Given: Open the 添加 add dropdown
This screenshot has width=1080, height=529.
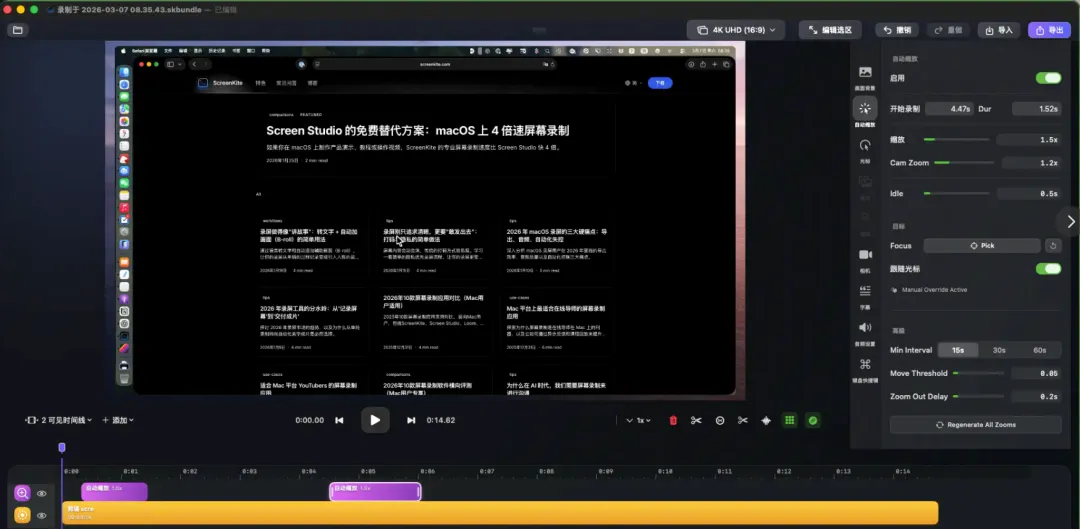Looking at the screenshot, I should [118, 420].
